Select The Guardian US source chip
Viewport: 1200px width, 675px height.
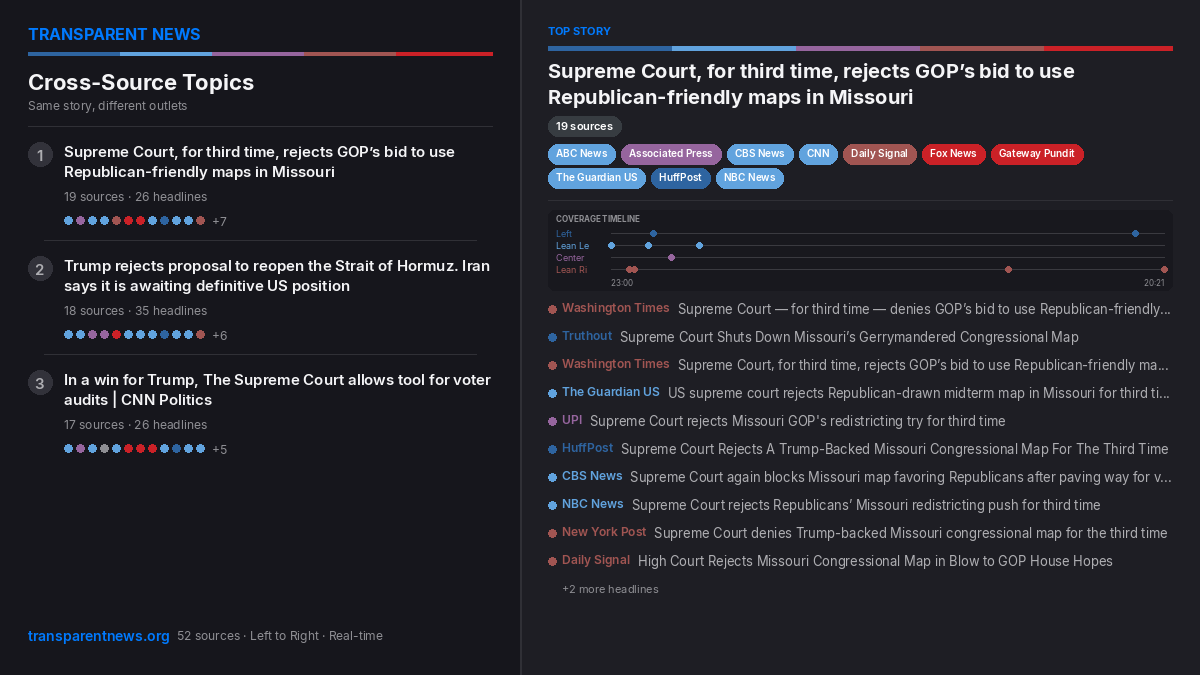tap(596, 178)
